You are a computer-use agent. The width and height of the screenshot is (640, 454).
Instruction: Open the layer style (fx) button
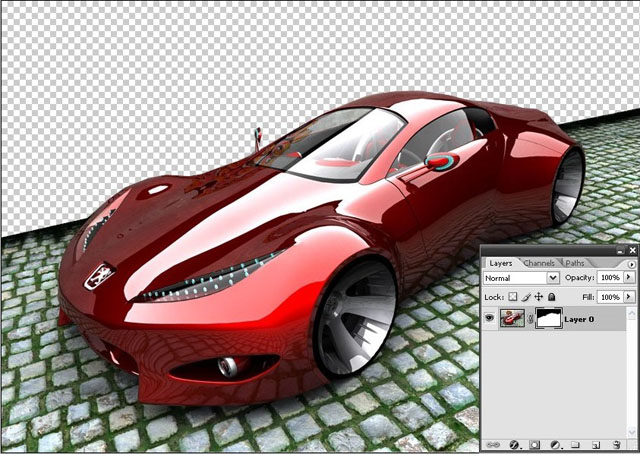(x=514, y=445)
